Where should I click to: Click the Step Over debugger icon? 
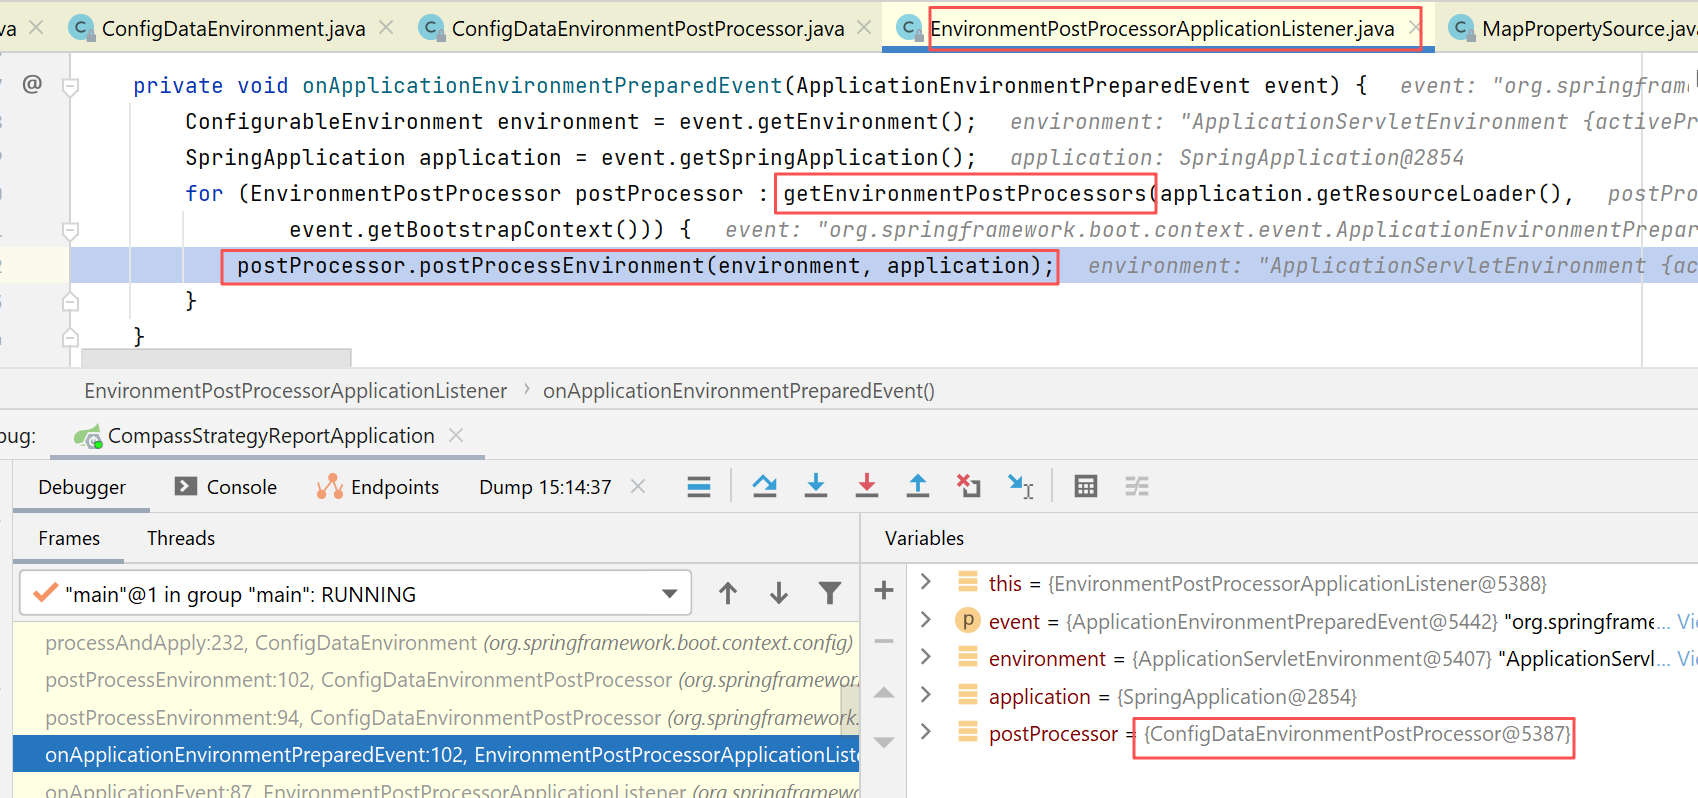(x=765, y=487)
